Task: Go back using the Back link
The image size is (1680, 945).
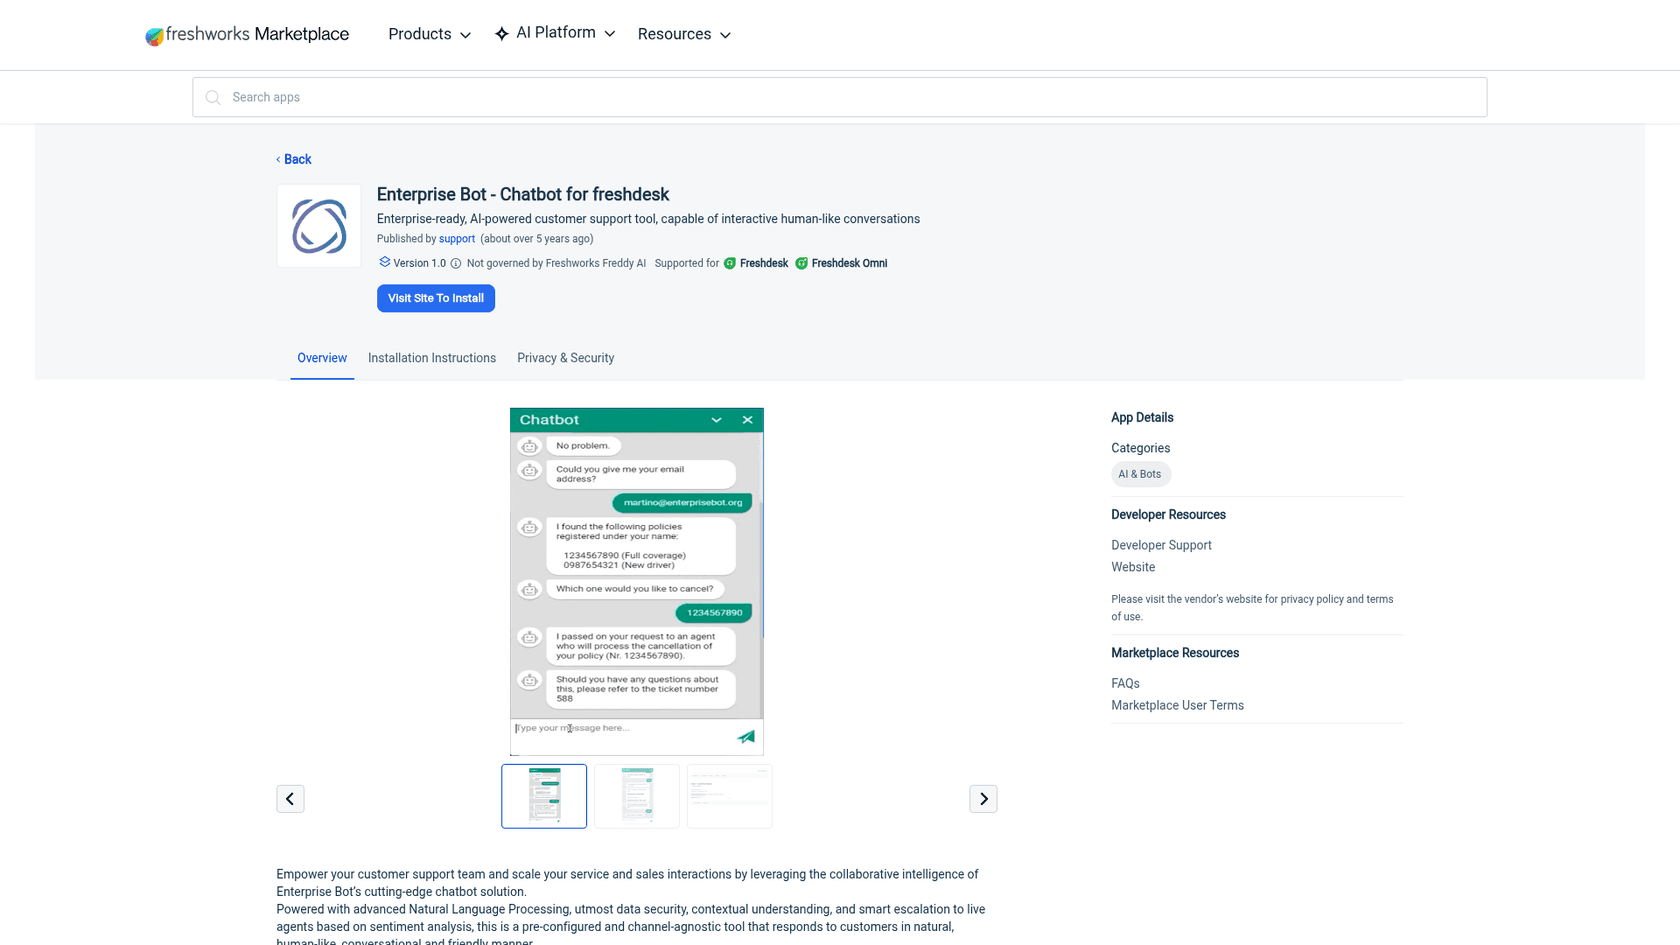Action: pyautogui.click(x=294, y=160)
